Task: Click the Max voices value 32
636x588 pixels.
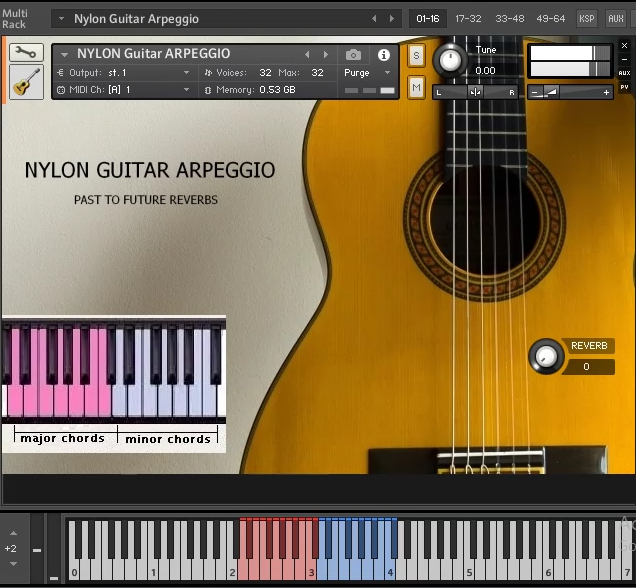Action: (x=317, y=73)
